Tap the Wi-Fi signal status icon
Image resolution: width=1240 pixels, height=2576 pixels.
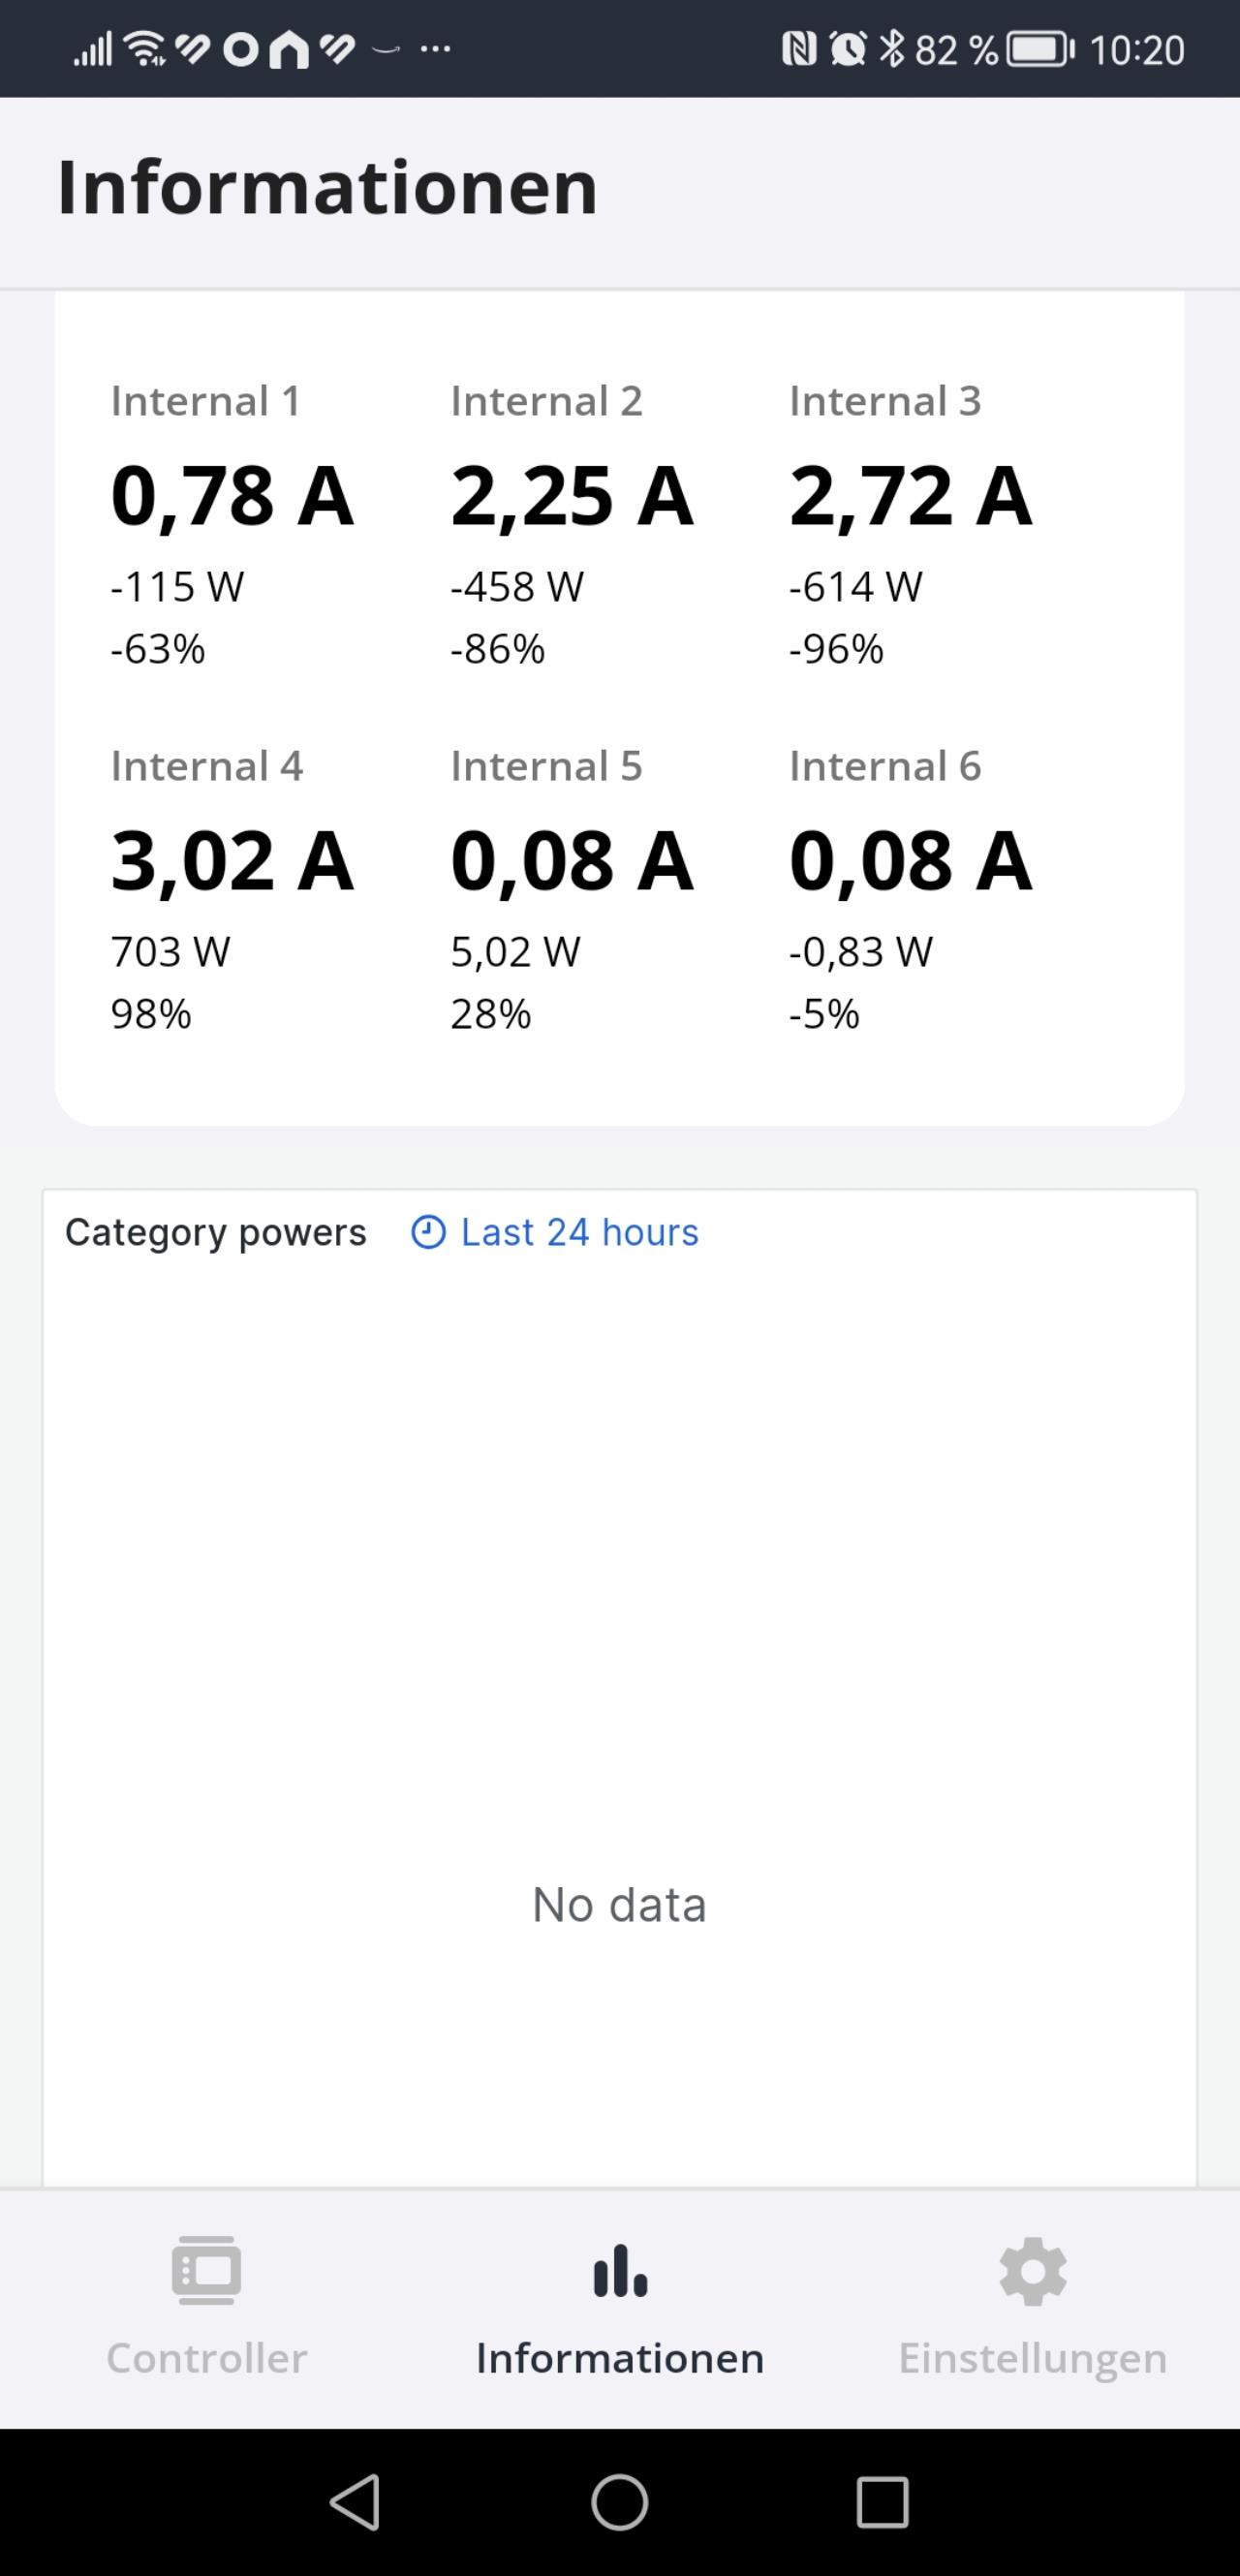[x=146, y=49]
